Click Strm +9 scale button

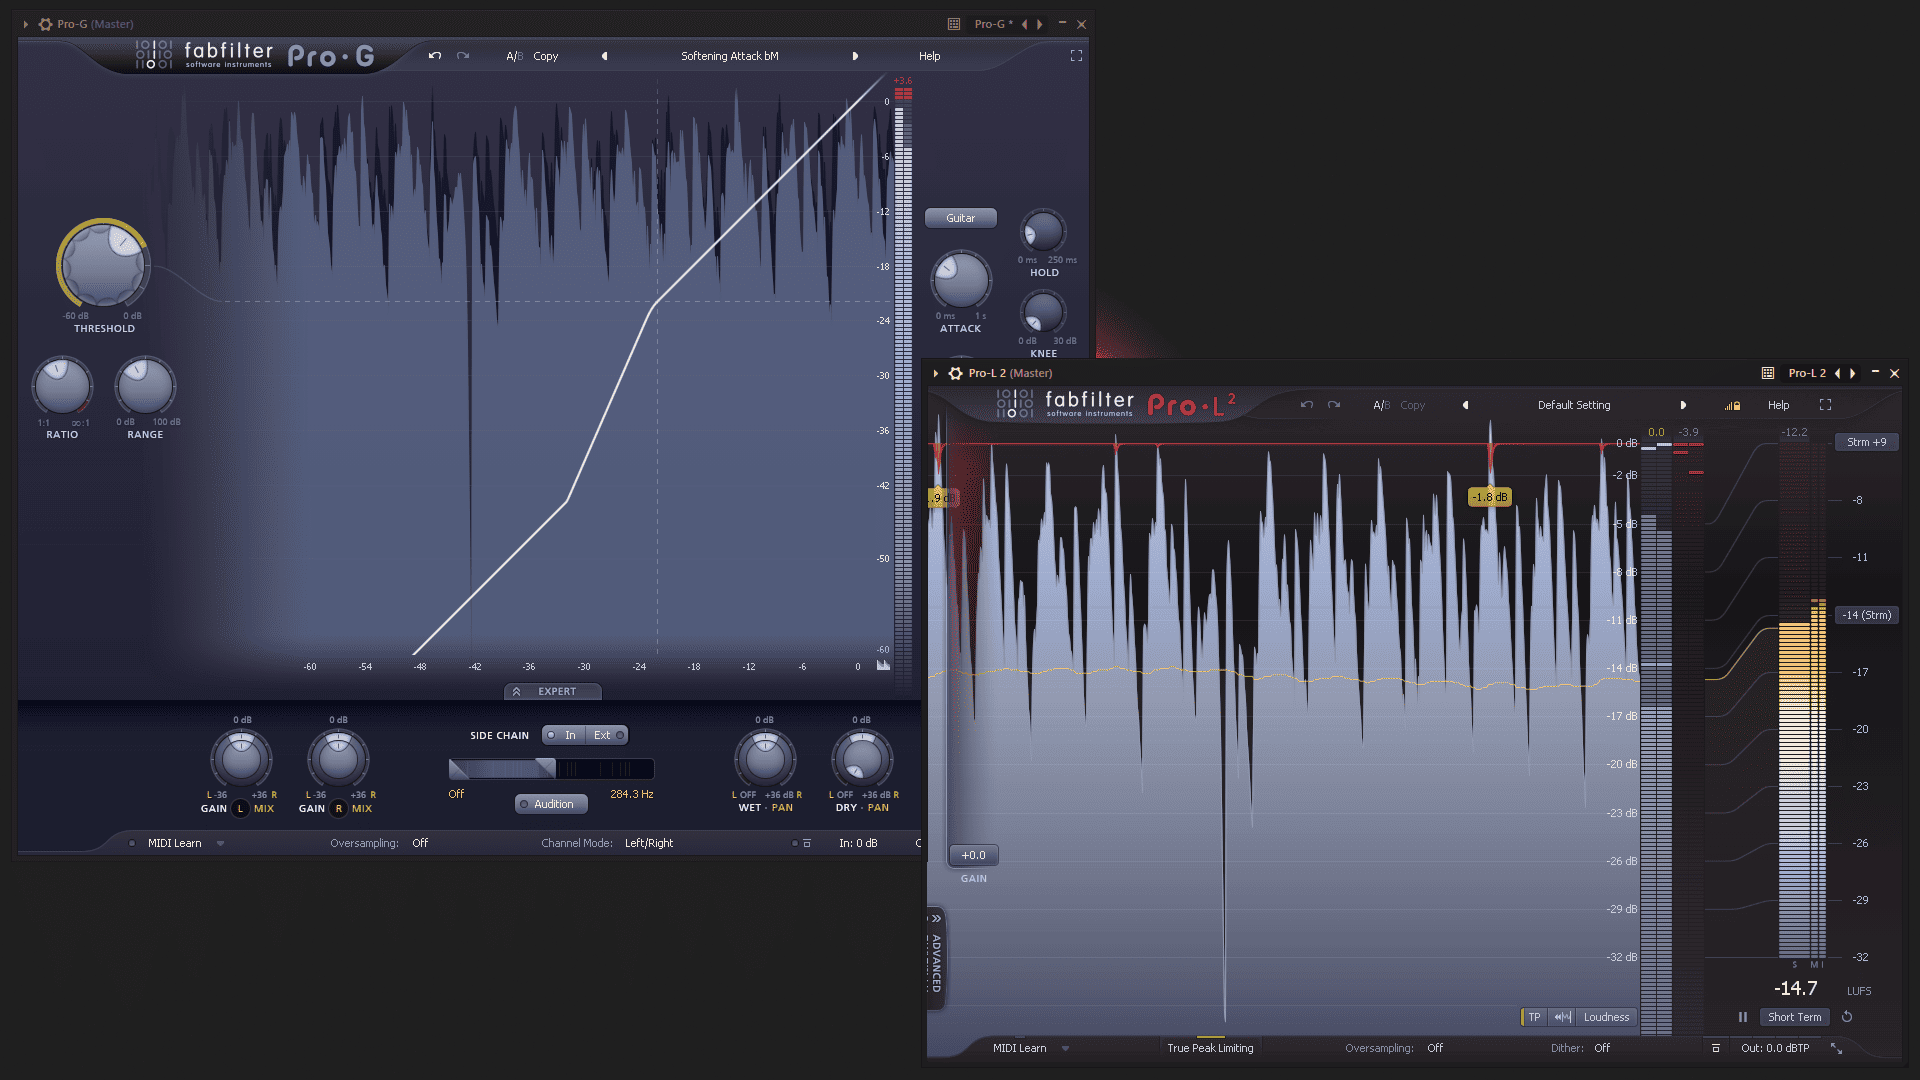(1866, 442)
